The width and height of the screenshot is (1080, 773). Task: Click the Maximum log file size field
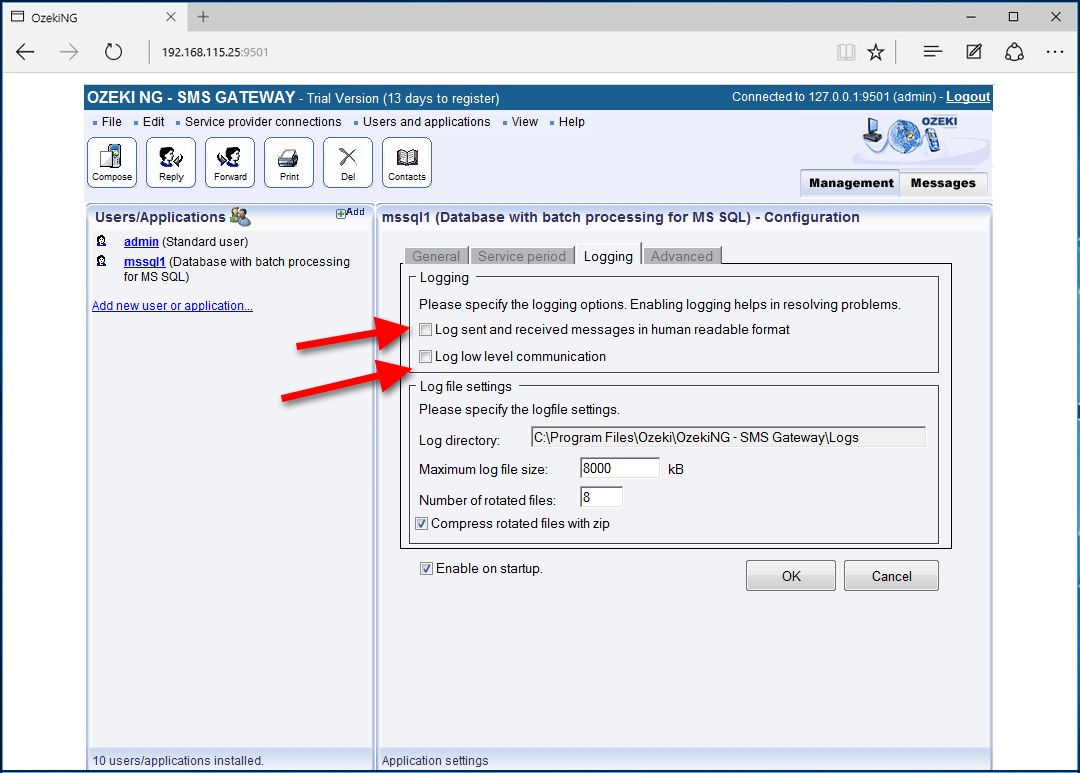[x=619, y=468]
